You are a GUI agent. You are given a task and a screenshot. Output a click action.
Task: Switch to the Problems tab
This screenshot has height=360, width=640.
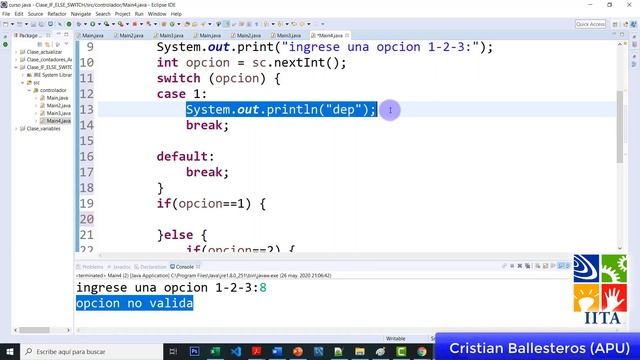[90, 267]
